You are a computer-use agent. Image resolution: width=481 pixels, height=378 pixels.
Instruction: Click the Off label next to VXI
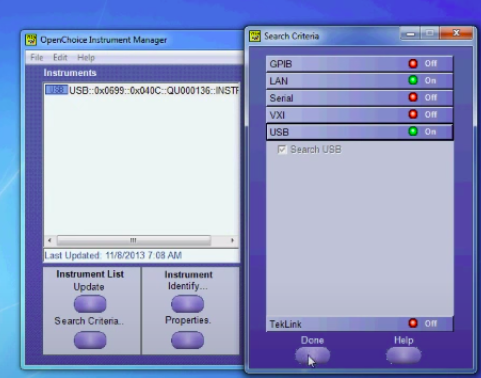(x=430, y=114)
